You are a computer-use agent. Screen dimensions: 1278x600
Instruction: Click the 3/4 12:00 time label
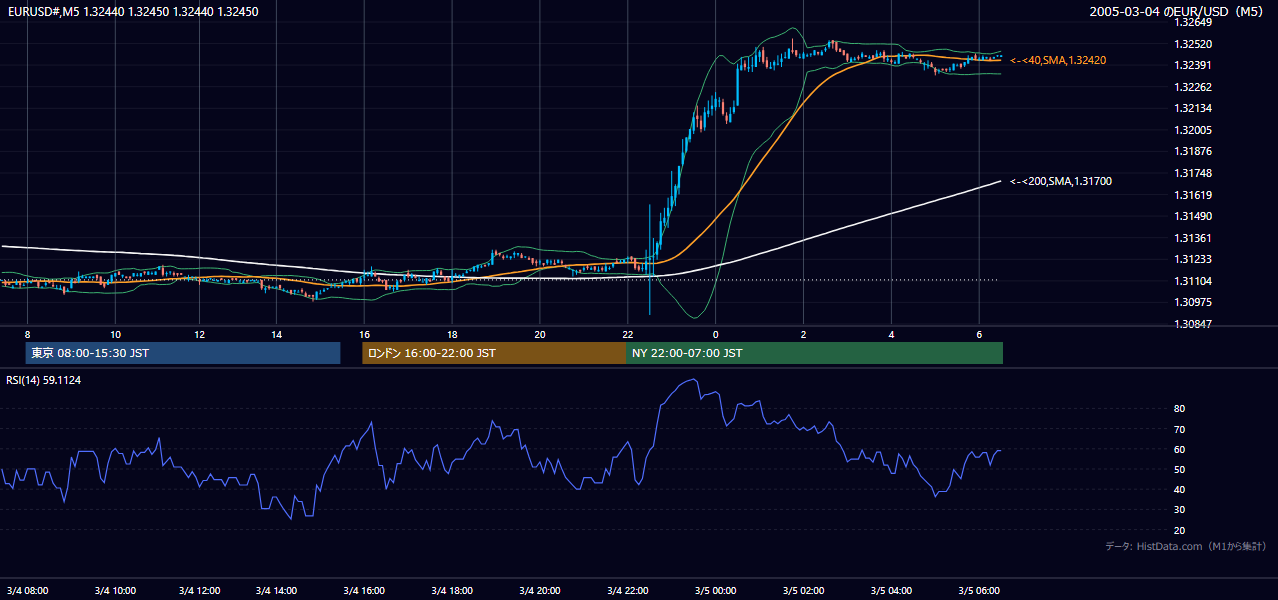click(x=200, y=590)
